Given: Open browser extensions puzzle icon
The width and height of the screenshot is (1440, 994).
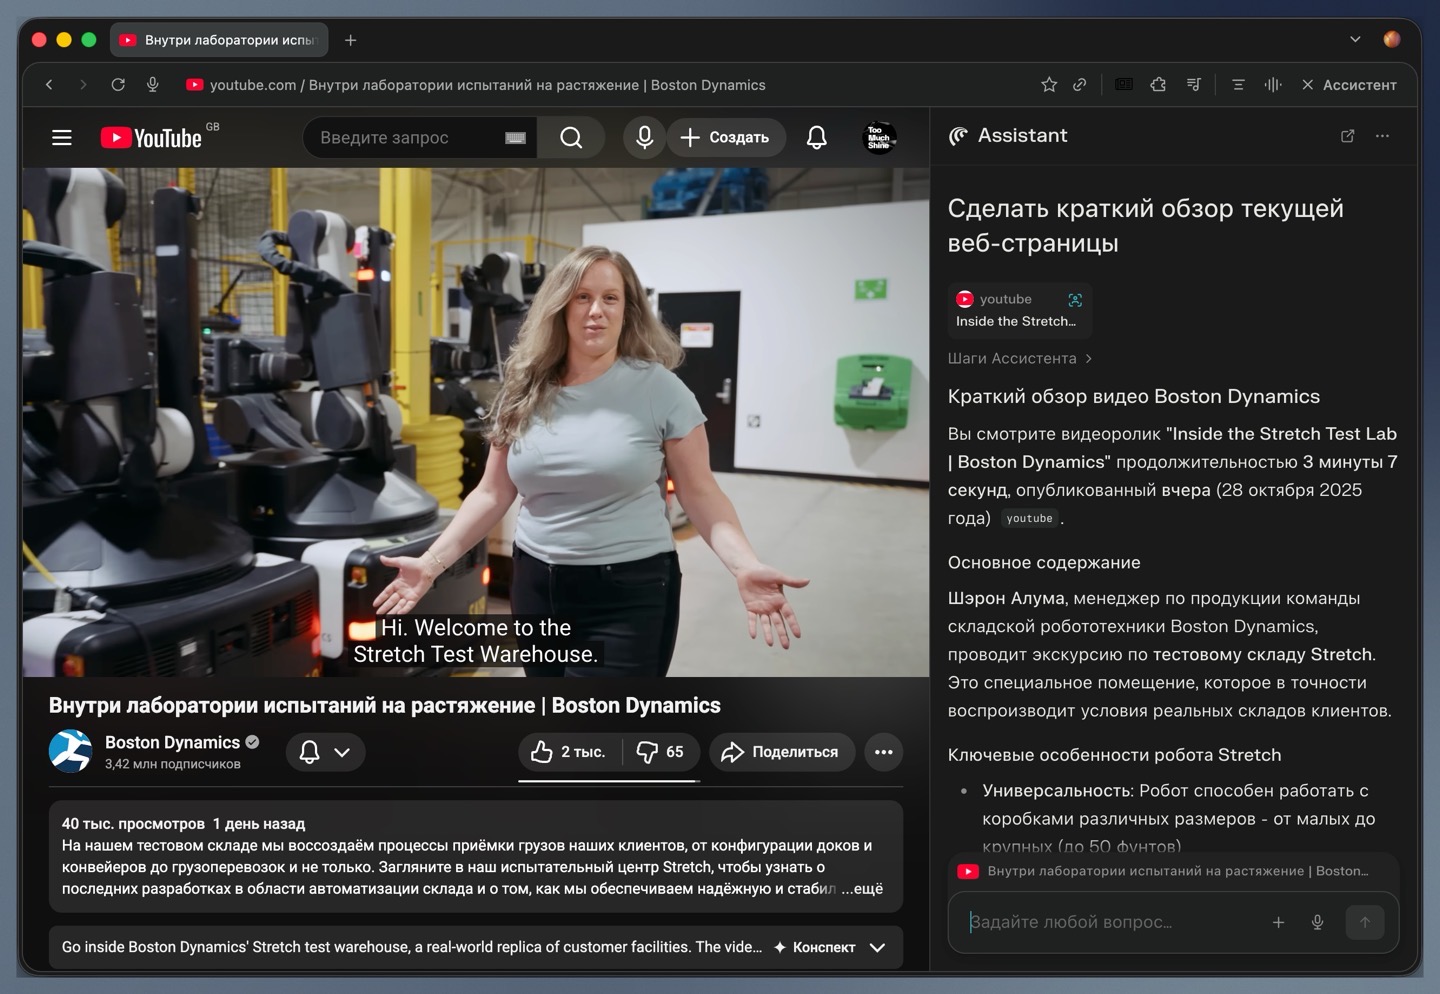Looking at the screenshot, I should (x=1158, y=85).
